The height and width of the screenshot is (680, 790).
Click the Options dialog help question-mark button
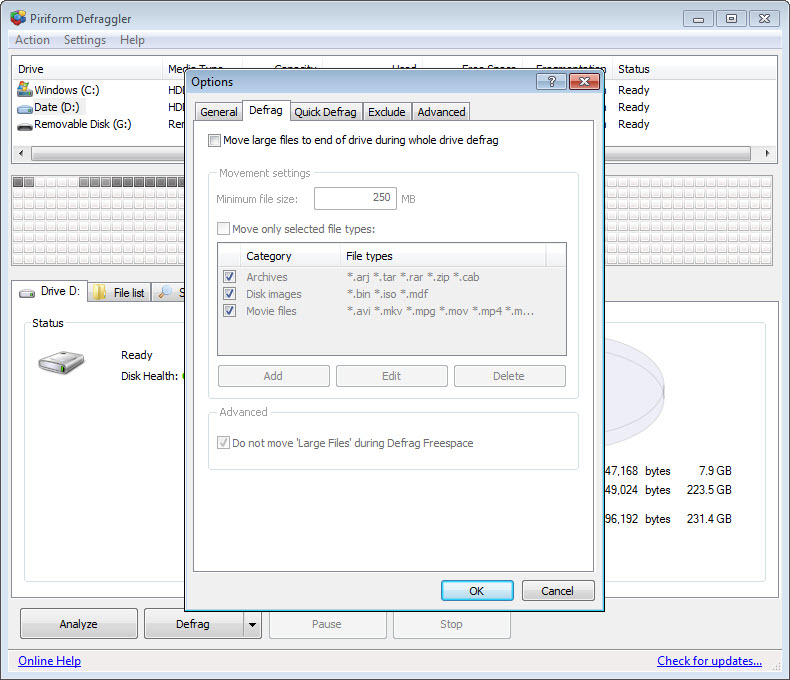551,82
